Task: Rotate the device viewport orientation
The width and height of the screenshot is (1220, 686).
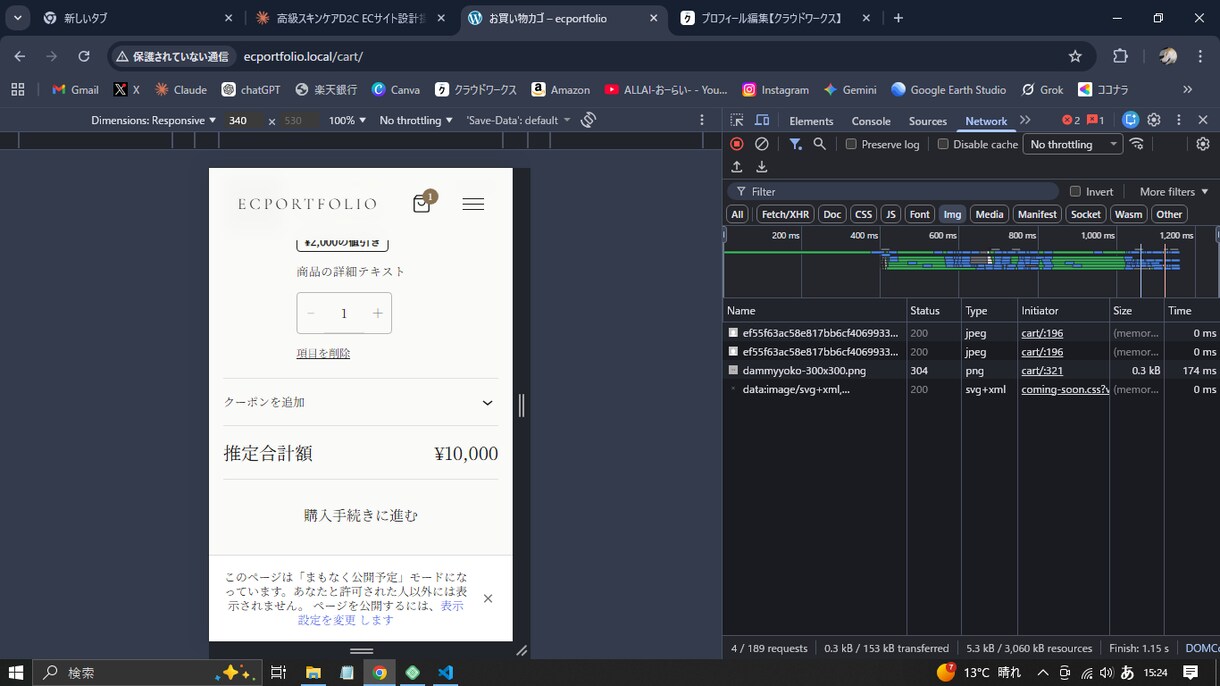Action: pyautogui.click(x=589, y=120)
